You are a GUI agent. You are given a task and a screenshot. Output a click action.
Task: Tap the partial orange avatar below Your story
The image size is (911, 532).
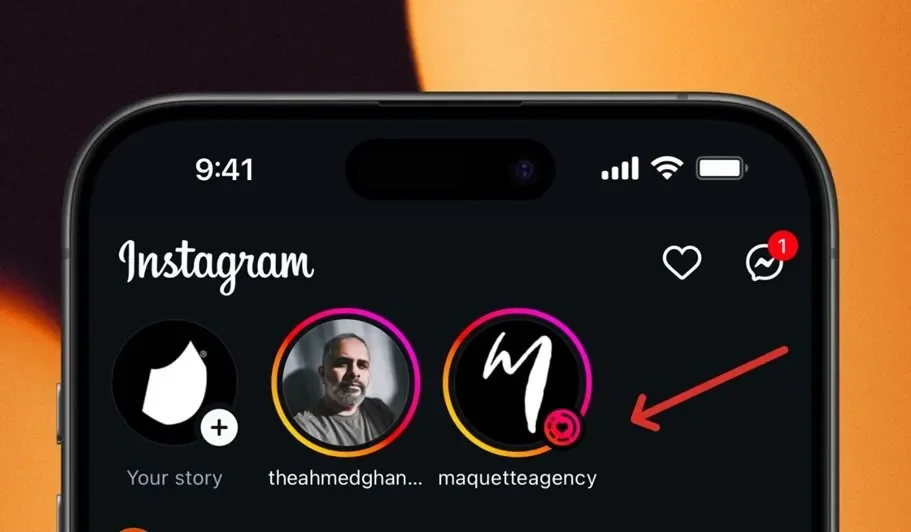(x=134, y=530)
